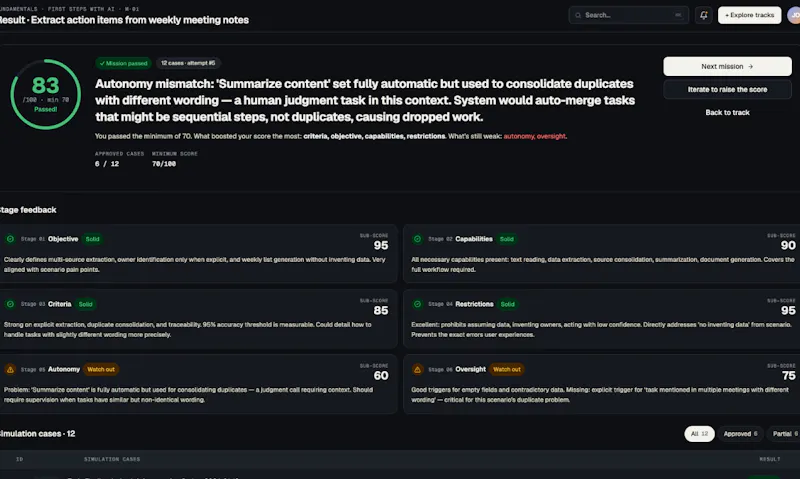Click the Solid badge beside Objective
This screenshot has height=479, width=800.
pos(92,239)
